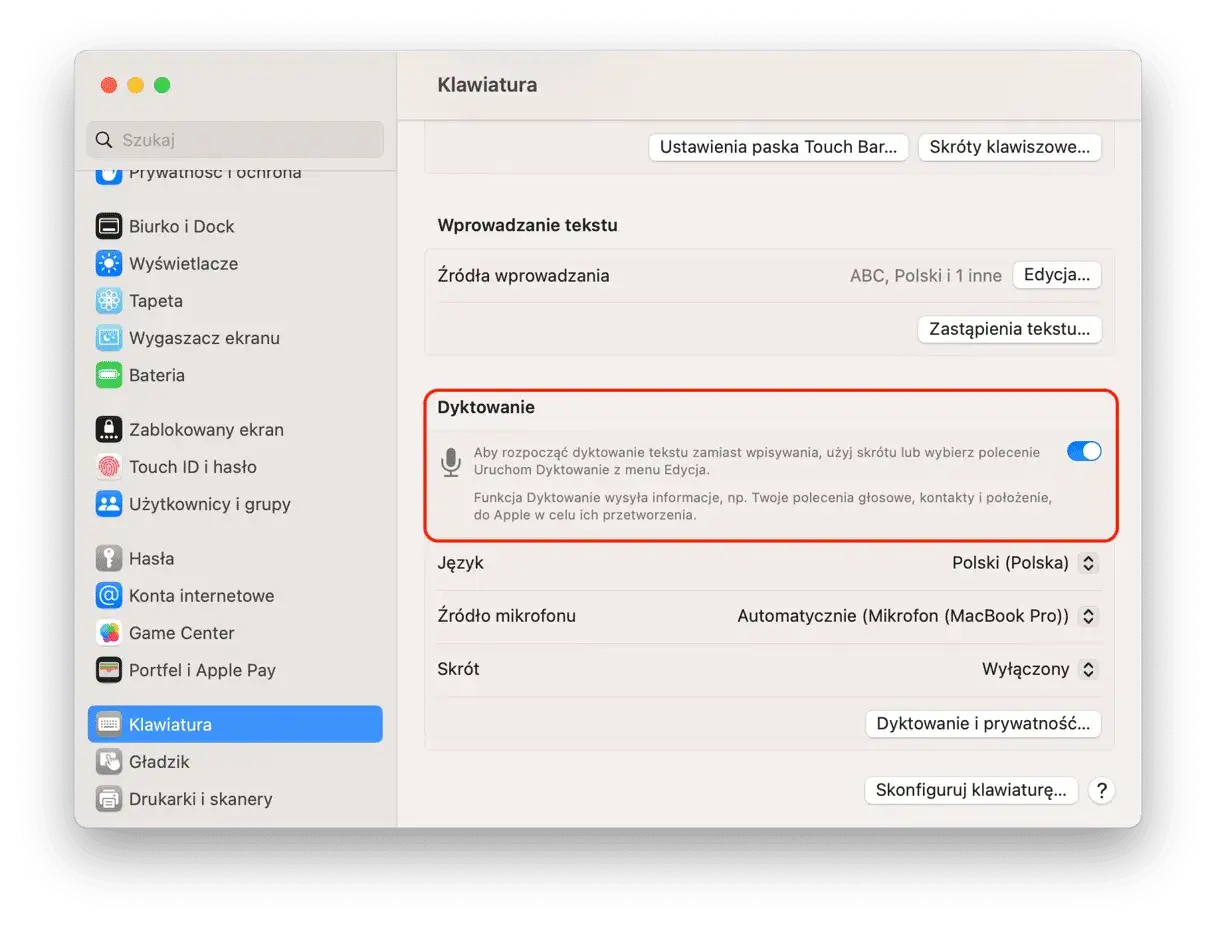Select Portfel i Apple Pay in the sidebar
Viewport: 1216px width, 926px height.
pyautogui.click(x=108, y=671)
